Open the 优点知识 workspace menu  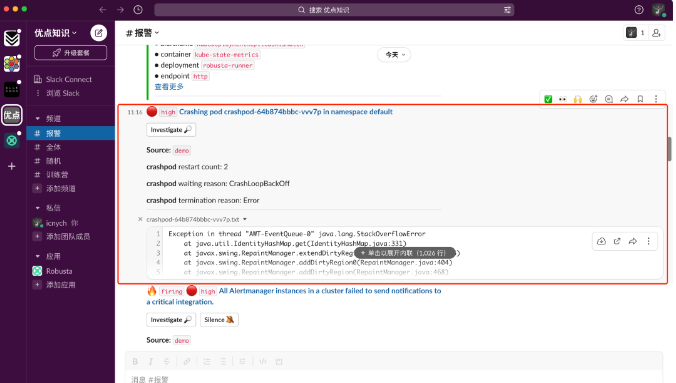[56, 33]
